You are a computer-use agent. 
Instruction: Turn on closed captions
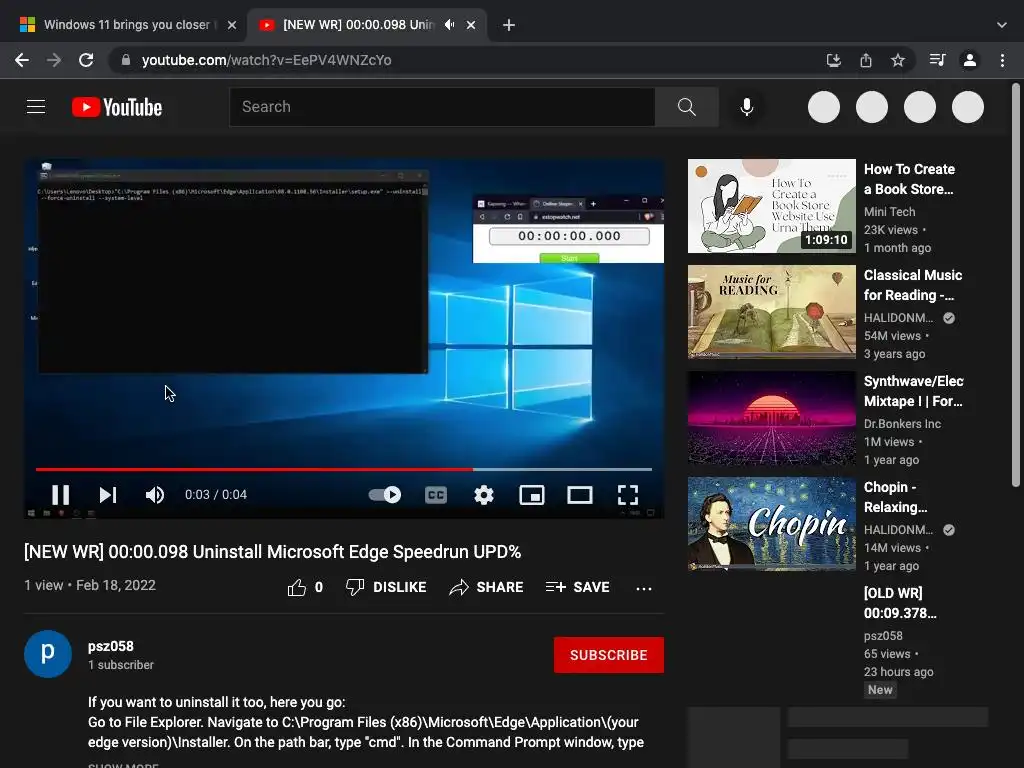pos(436,495)
